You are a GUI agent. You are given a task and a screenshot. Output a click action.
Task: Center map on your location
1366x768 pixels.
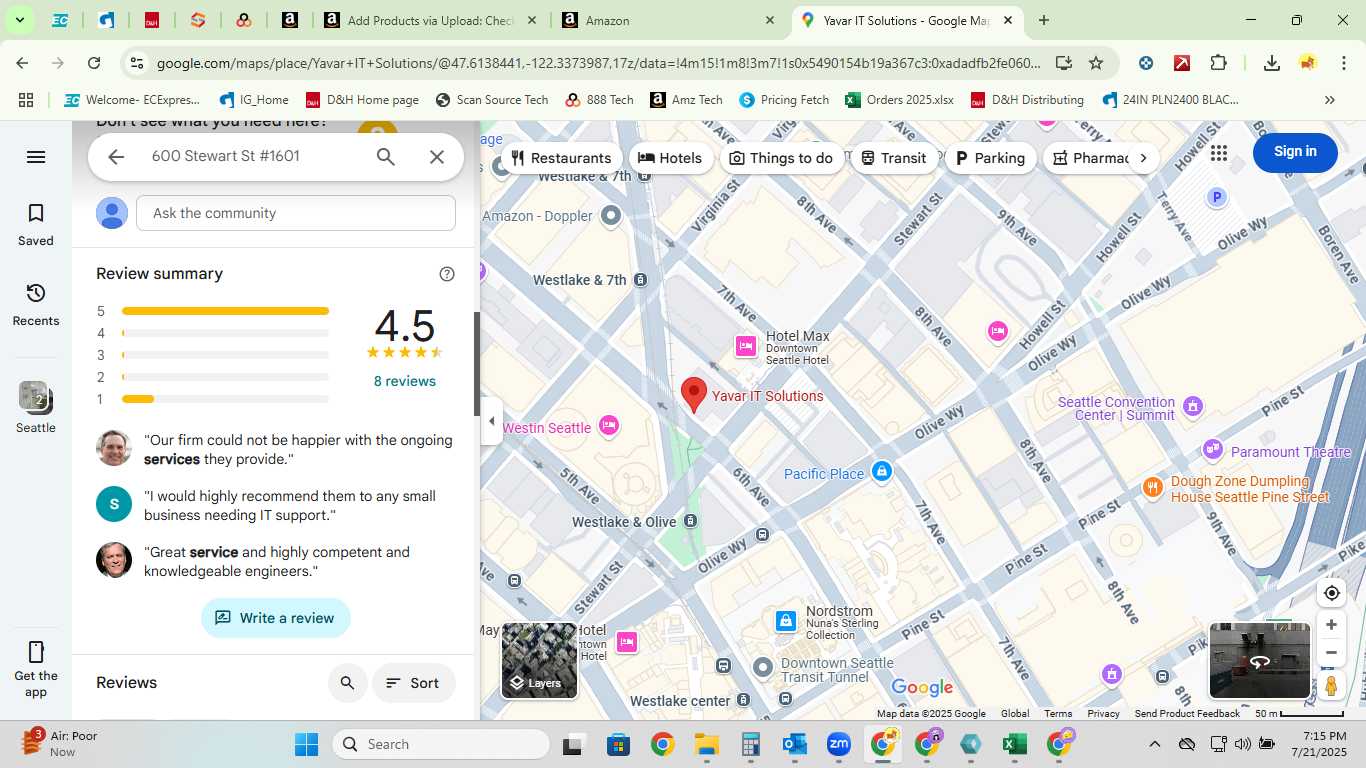coord(1331,593)
